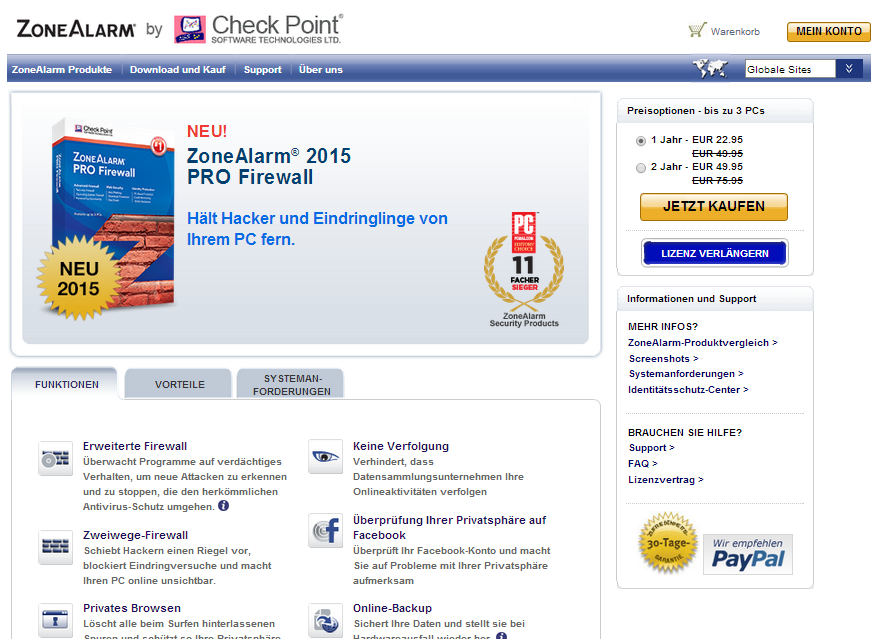Click the Online-Backup heading
This screenshot has width=879, height=639.
(392, 608)
